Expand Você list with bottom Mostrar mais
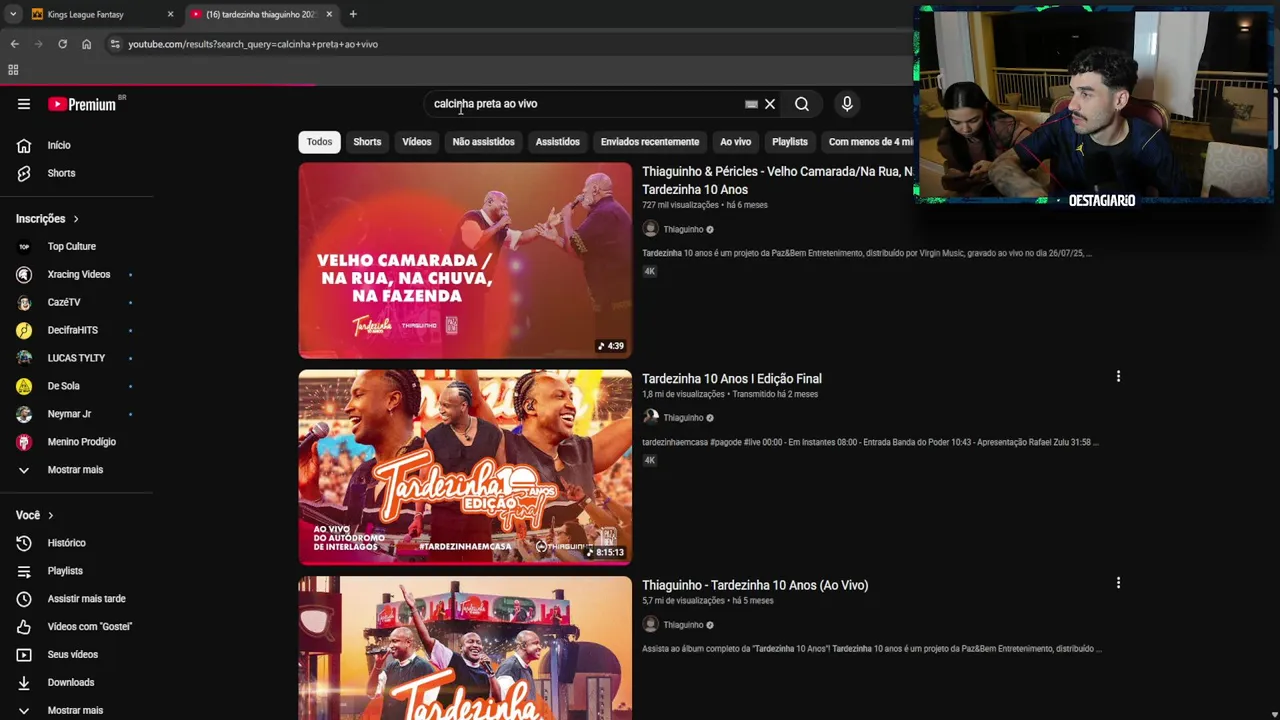This screenshot has height=720, width=1280. [76, 710]
